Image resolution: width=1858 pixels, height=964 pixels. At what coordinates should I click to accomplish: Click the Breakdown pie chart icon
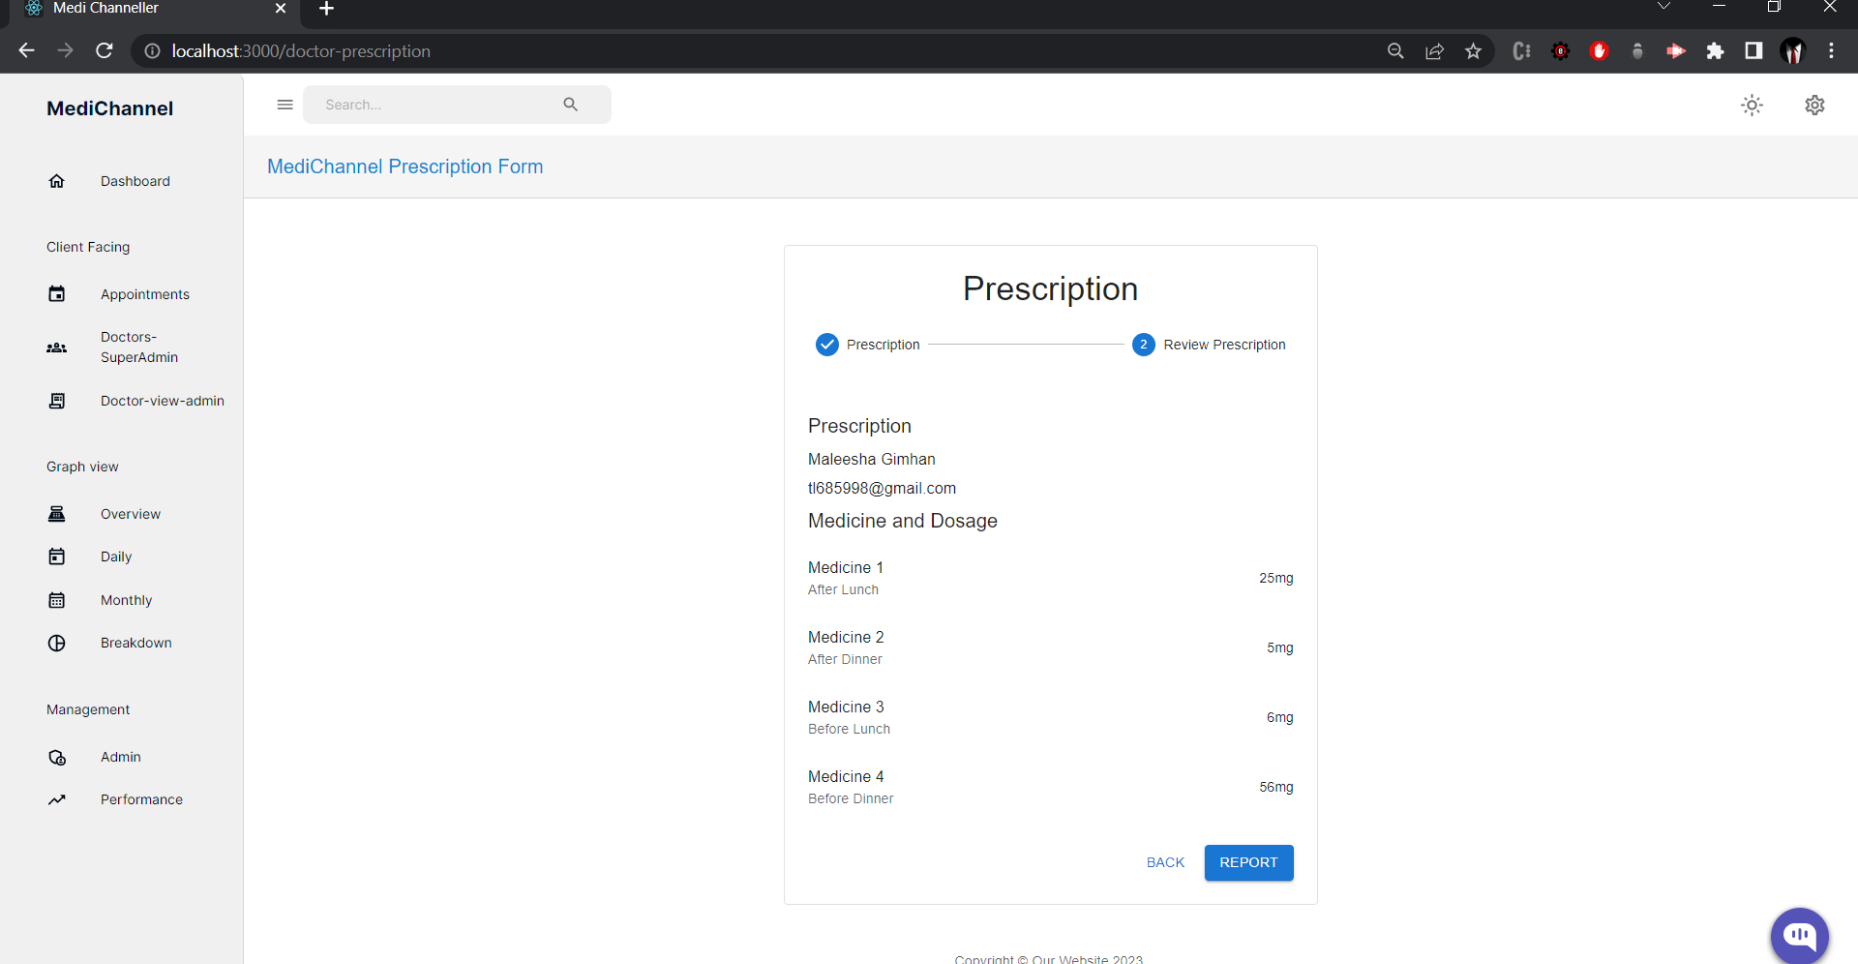coord(57,642)
